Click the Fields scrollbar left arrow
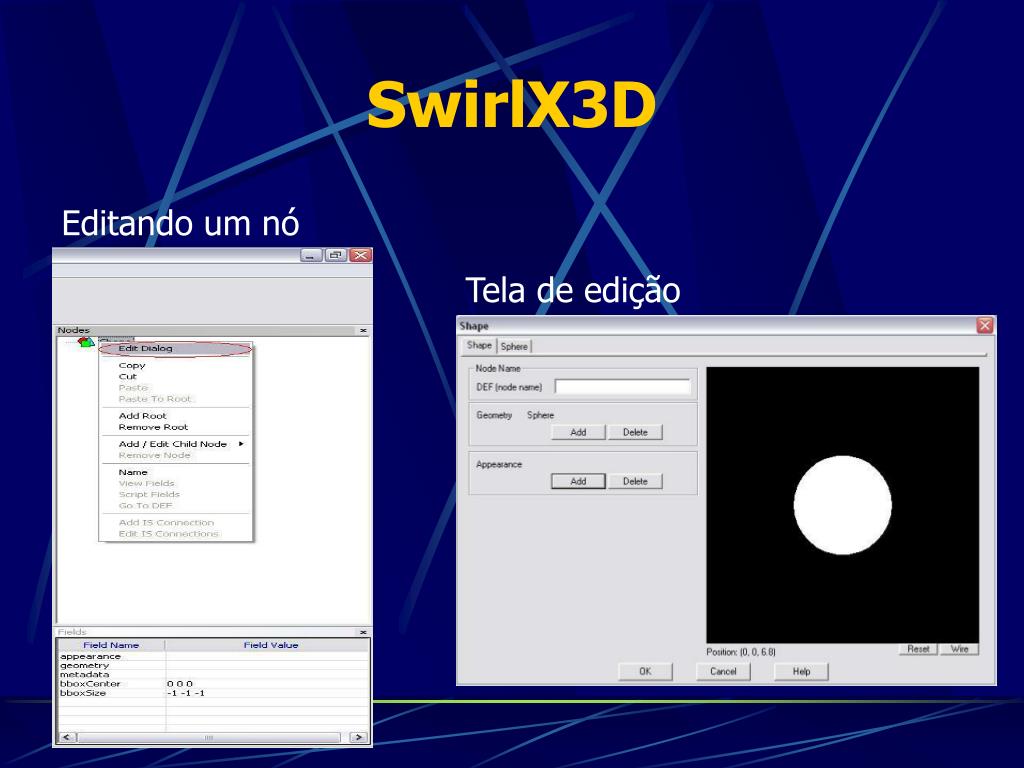Viewport: 1024px width, 768px height. click(68, 737)
